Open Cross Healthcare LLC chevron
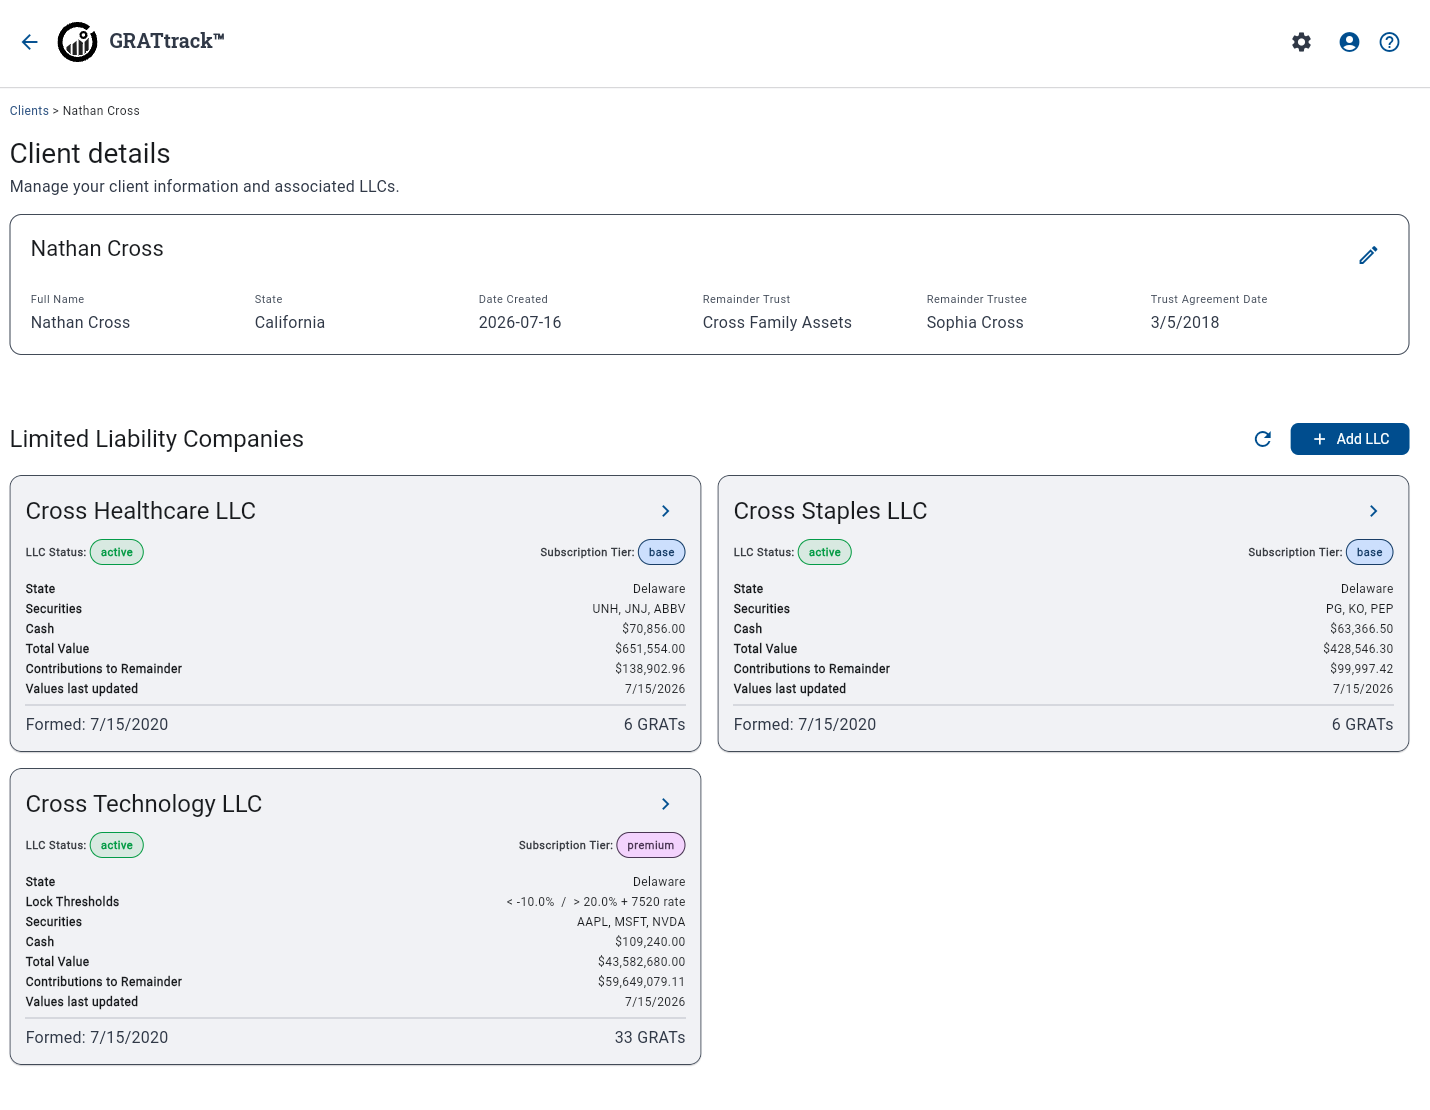 pos(666,511)
